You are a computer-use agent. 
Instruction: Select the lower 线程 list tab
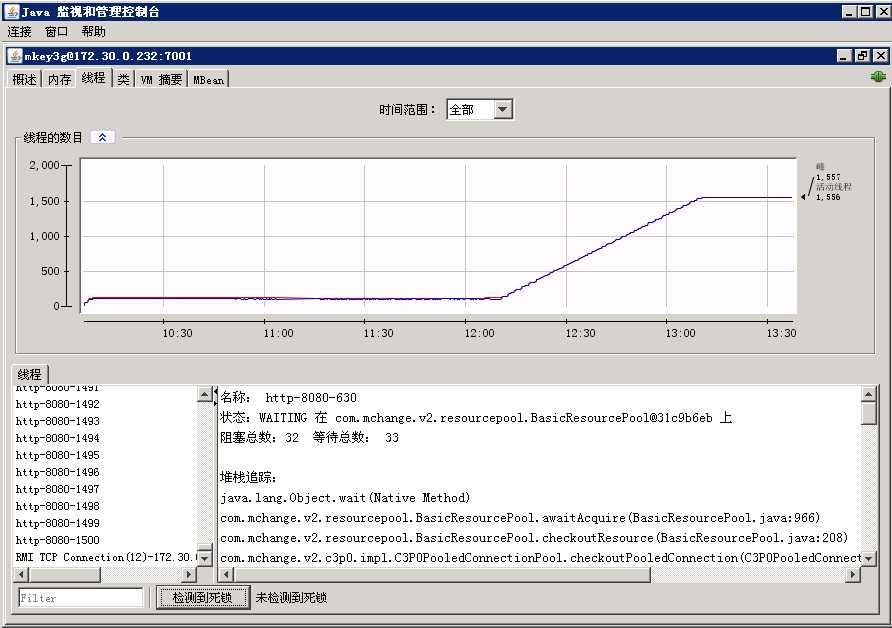[x=30, y=374]
